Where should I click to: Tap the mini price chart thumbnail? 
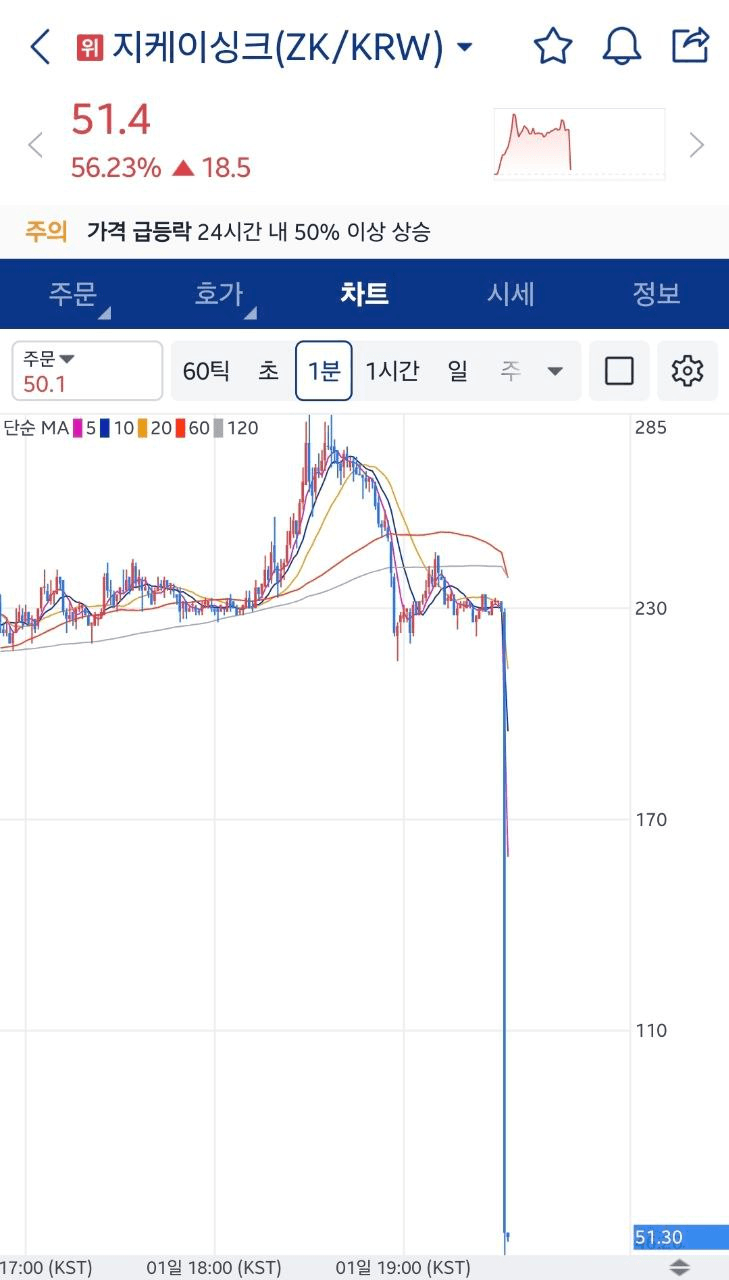click(x=579, y=144)
